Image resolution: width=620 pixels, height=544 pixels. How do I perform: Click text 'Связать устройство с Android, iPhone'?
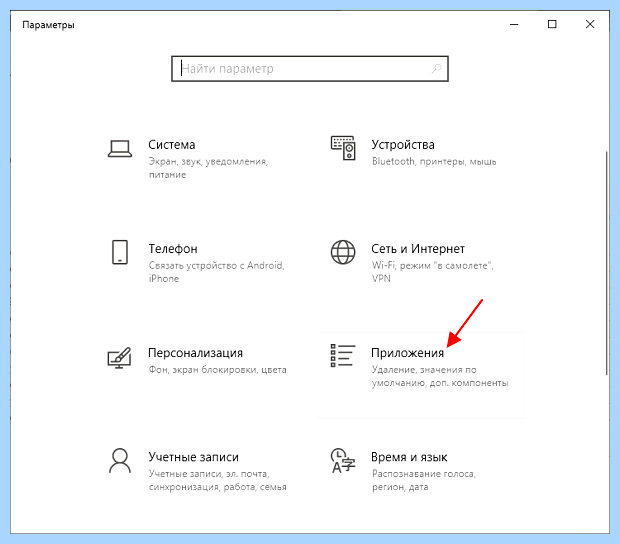[x=216, y=272]
